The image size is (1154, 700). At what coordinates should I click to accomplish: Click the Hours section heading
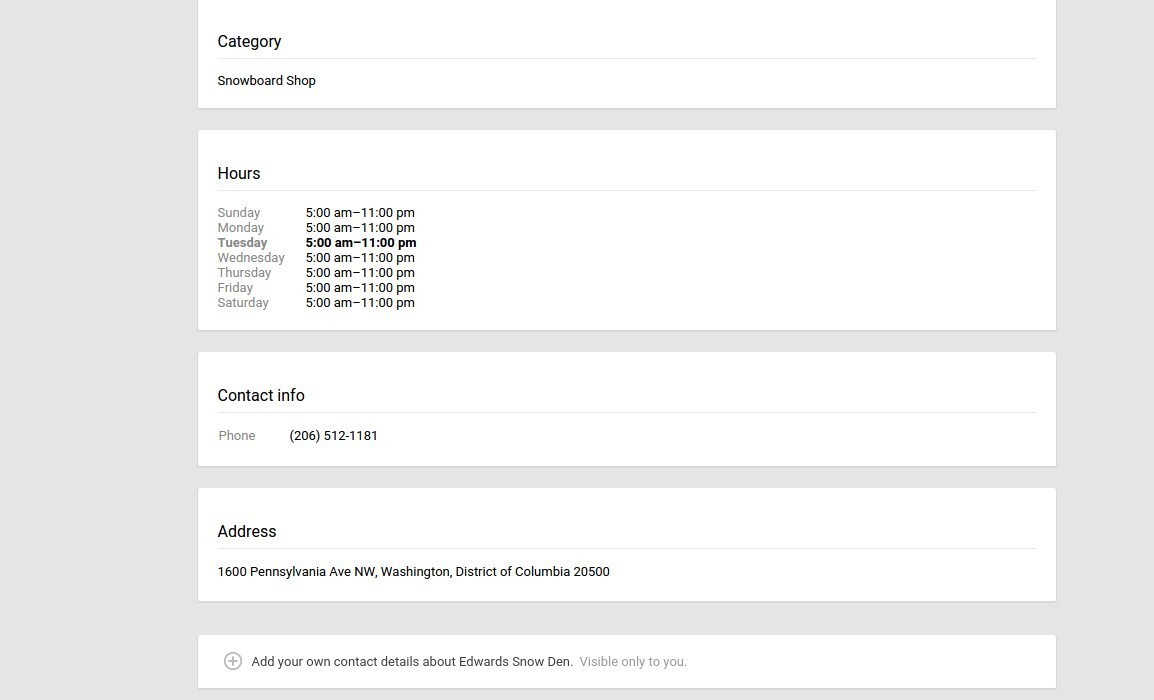point(239,173)
